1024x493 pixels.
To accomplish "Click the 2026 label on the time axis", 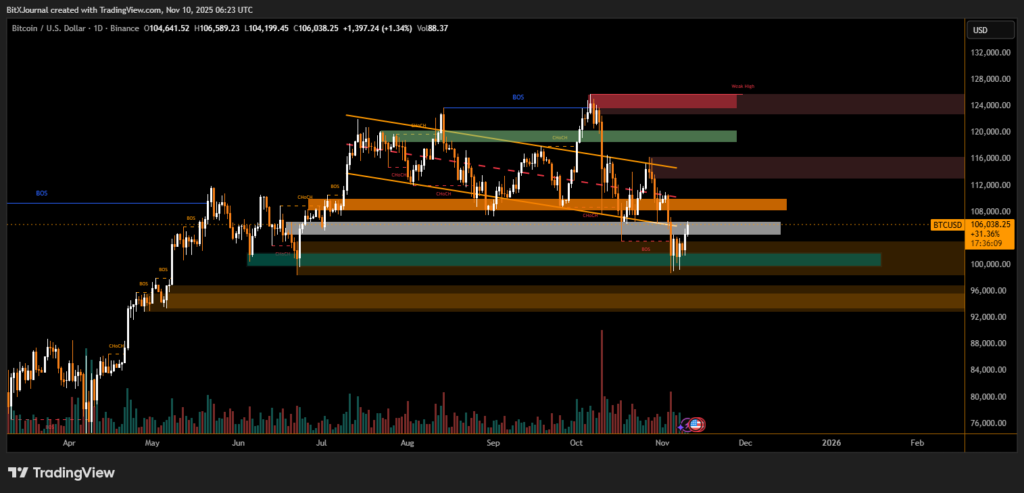I will click(830, 440).
